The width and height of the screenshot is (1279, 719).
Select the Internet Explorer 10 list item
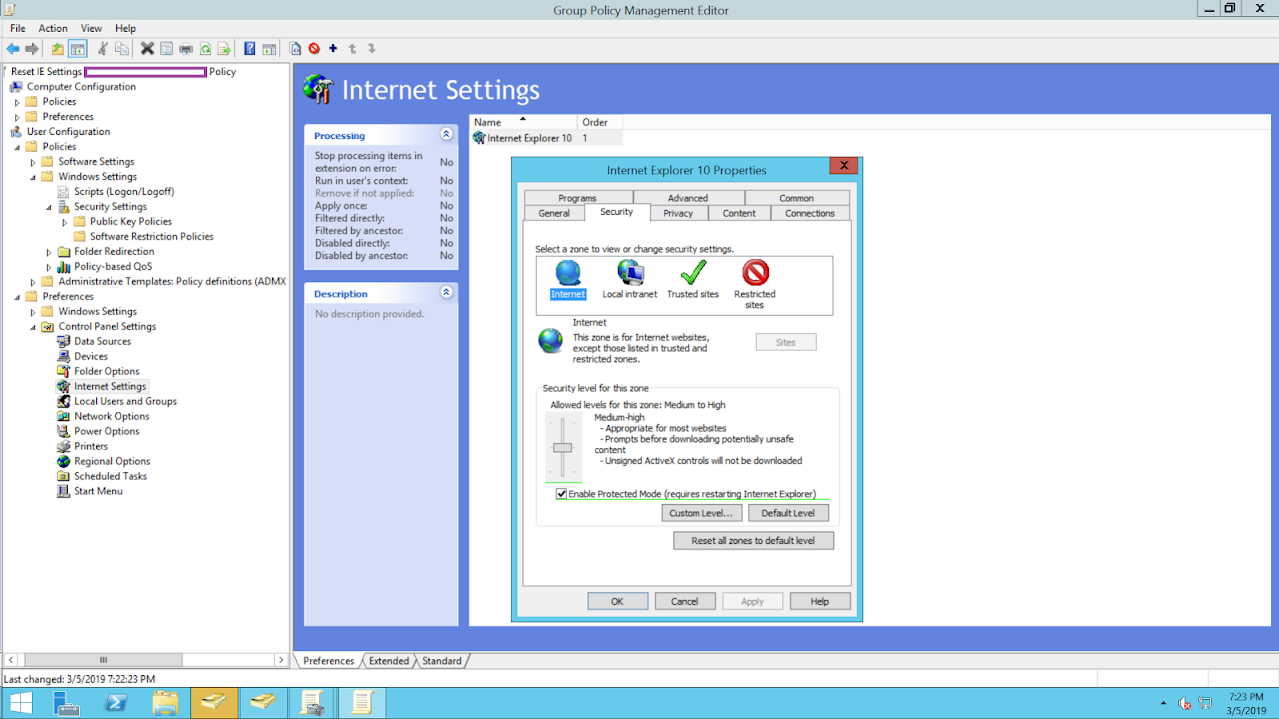tap(546, 138)
